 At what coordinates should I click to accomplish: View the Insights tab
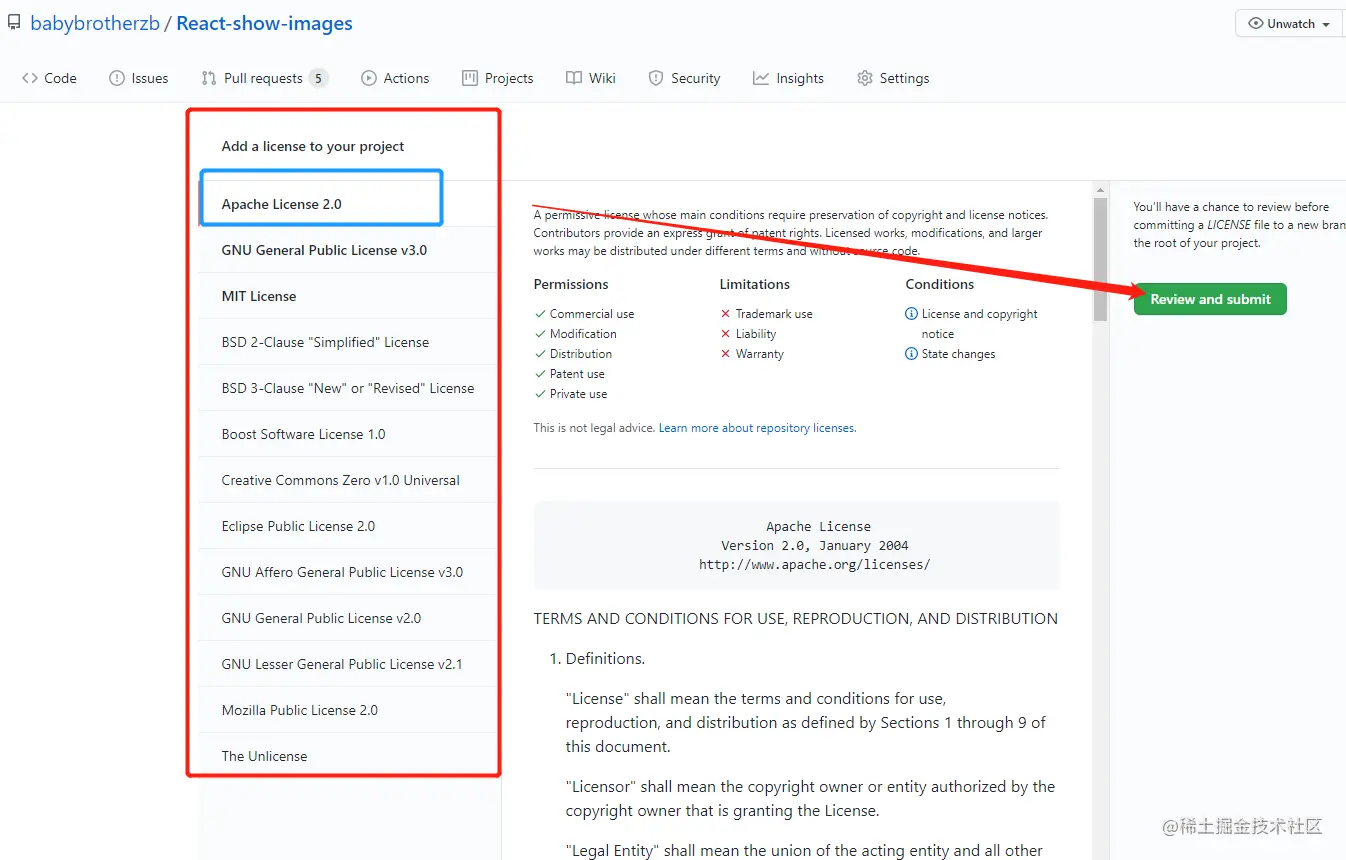[x=789, y=78]
